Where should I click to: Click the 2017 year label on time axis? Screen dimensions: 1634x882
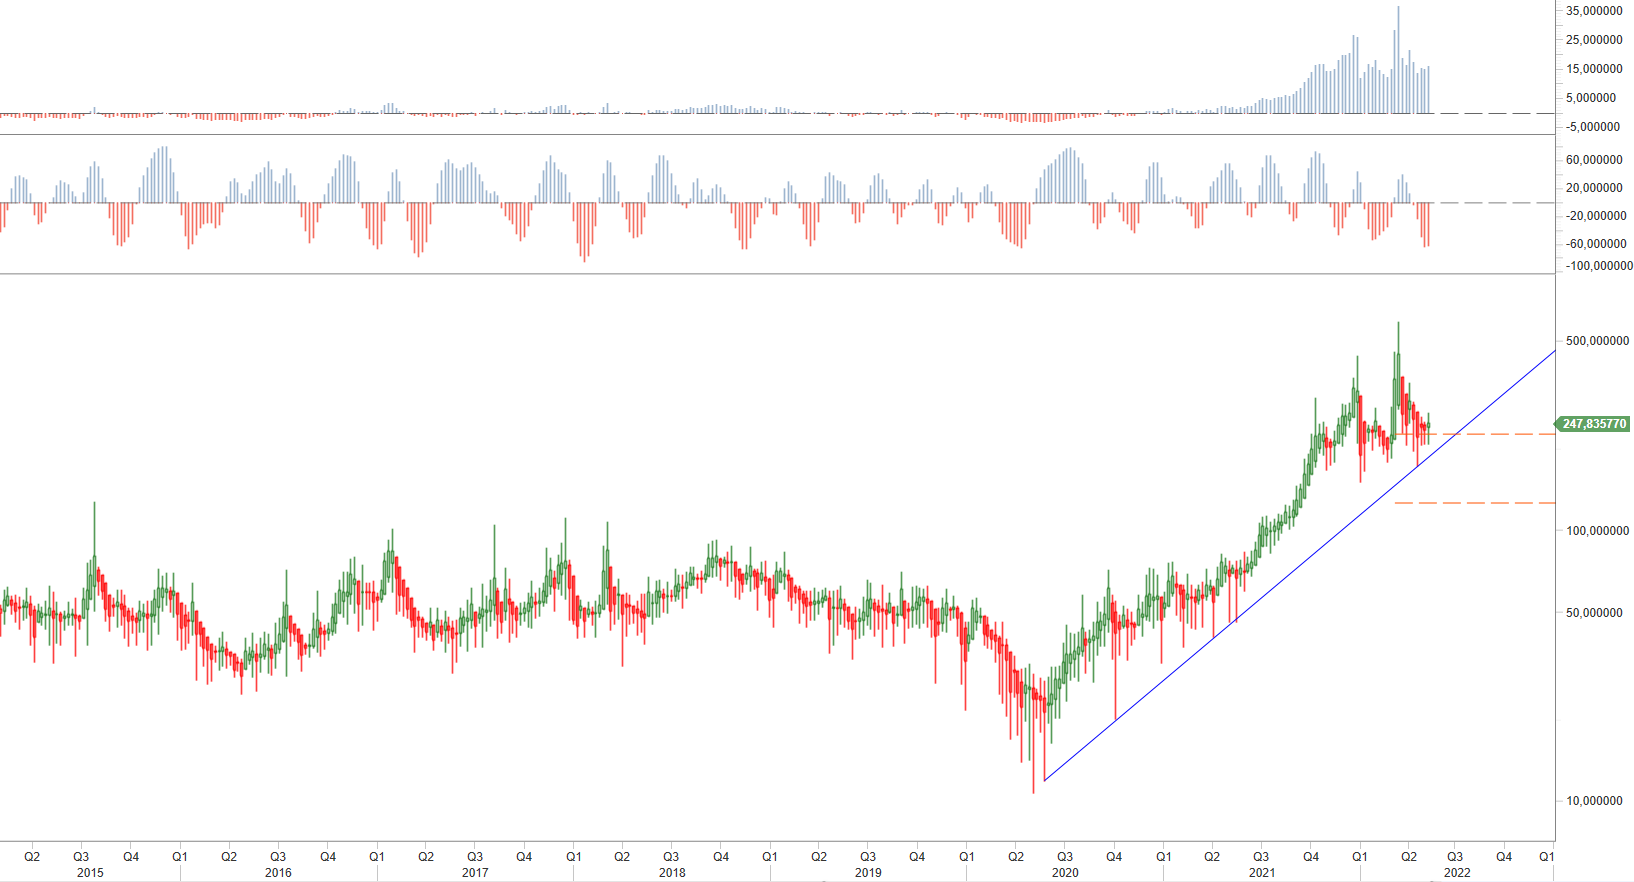[475, 873]
